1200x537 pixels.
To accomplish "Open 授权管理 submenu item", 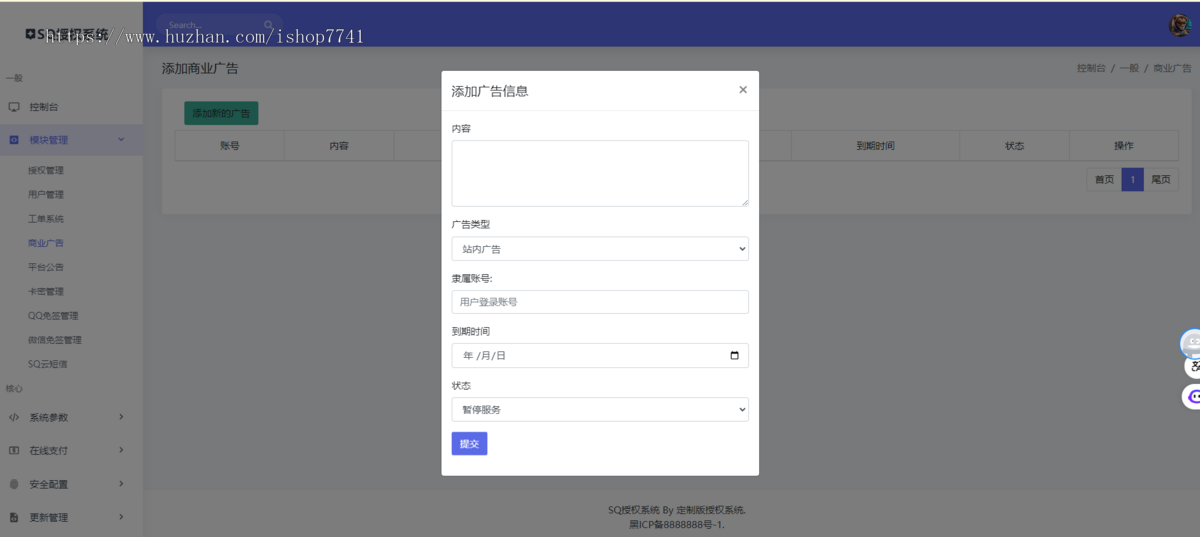I will coord(46,171).
